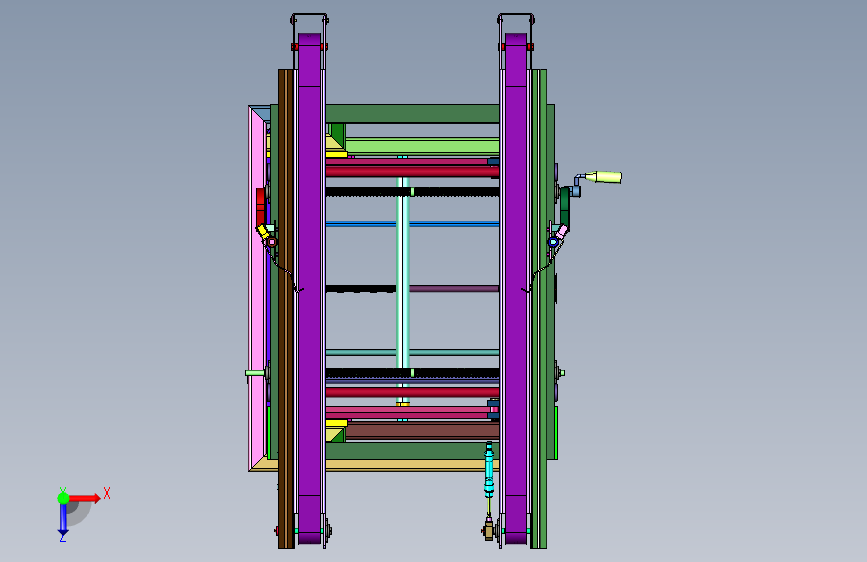Select the dark green crank arm
This screenshot has height=562, width=867.
coord(565,206)
